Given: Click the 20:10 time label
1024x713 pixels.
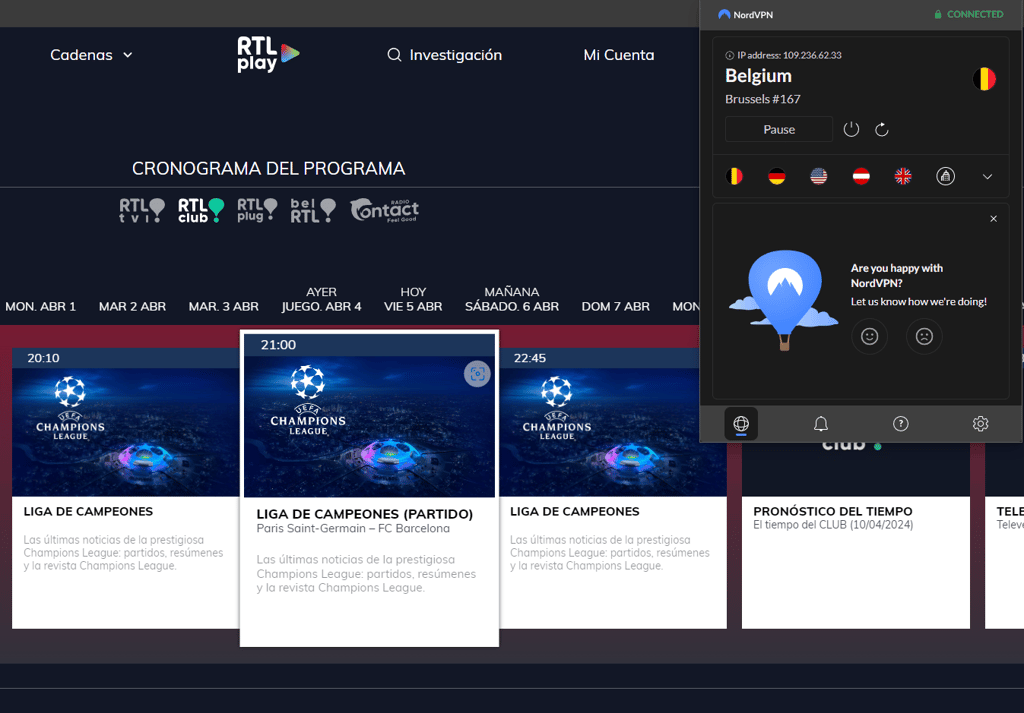Looking at the screenshot, I should tap(43, 358).
